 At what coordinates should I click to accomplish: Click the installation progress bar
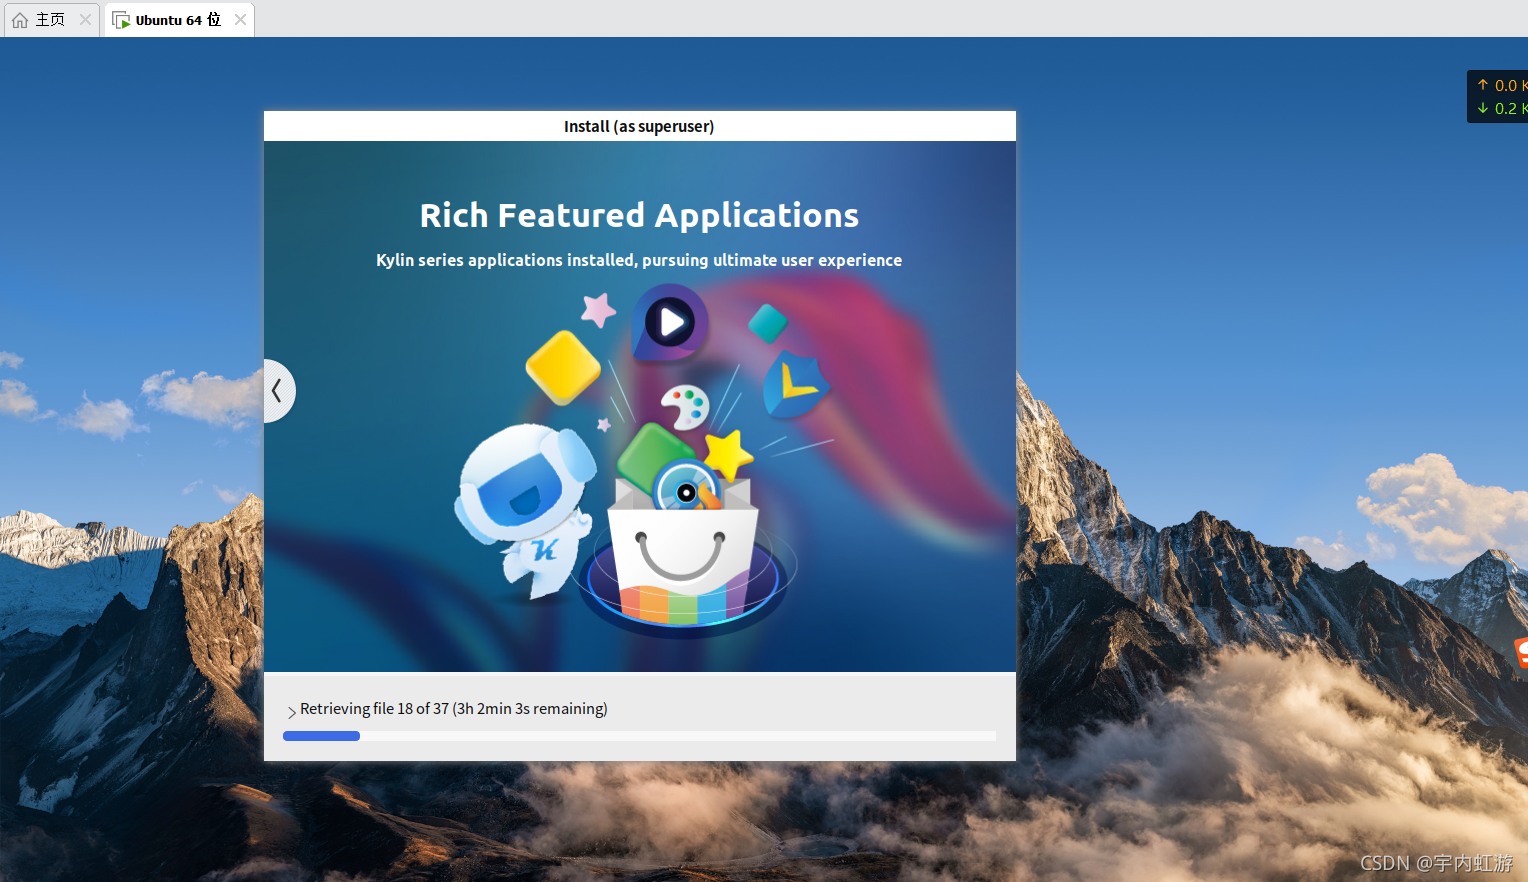coord(639,736)
